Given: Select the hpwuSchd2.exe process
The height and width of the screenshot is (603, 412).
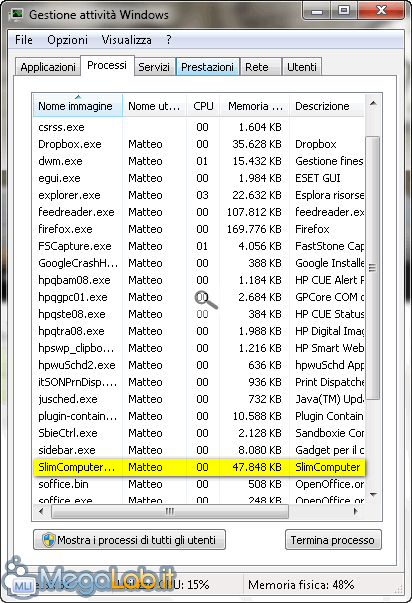Looking at the screenshot, I should (199, 365).
